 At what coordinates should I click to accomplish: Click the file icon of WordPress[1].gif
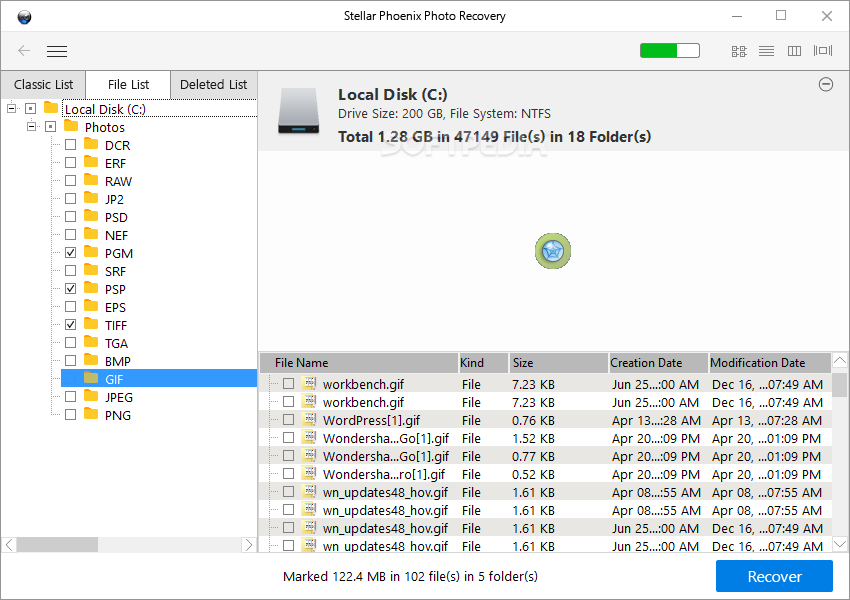point(310,419)
